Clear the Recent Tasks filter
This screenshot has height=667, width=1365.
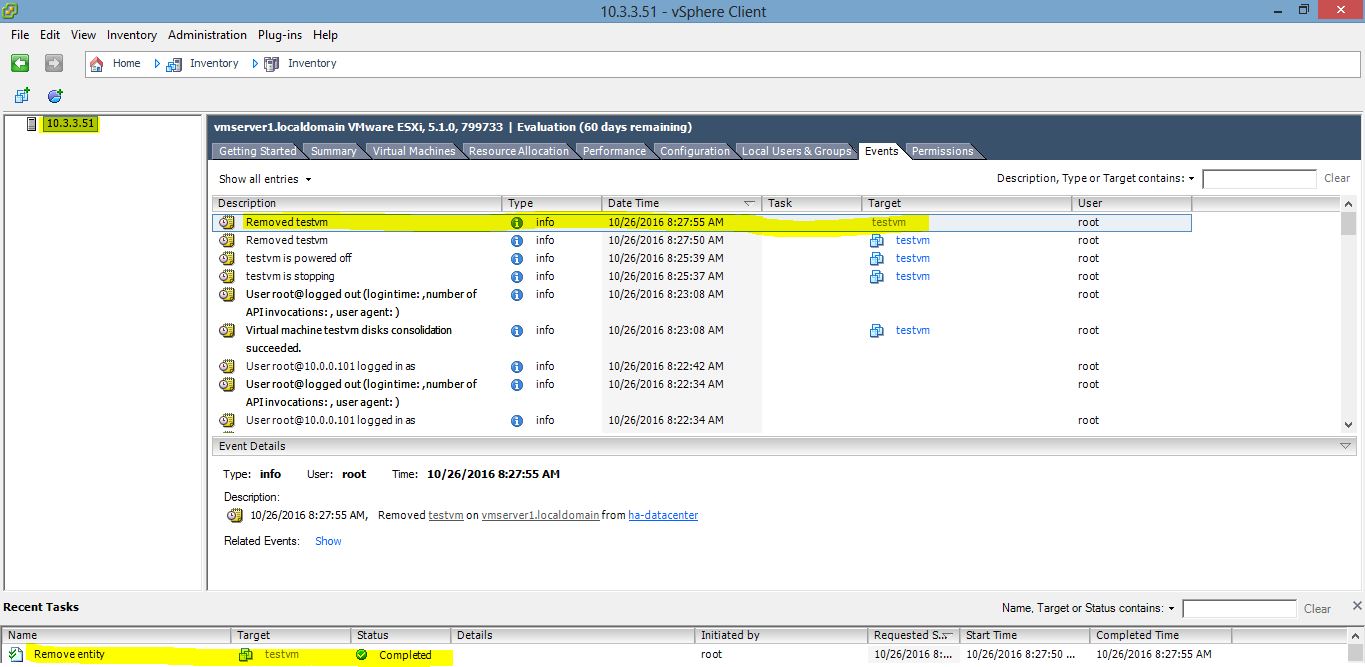1317,608
